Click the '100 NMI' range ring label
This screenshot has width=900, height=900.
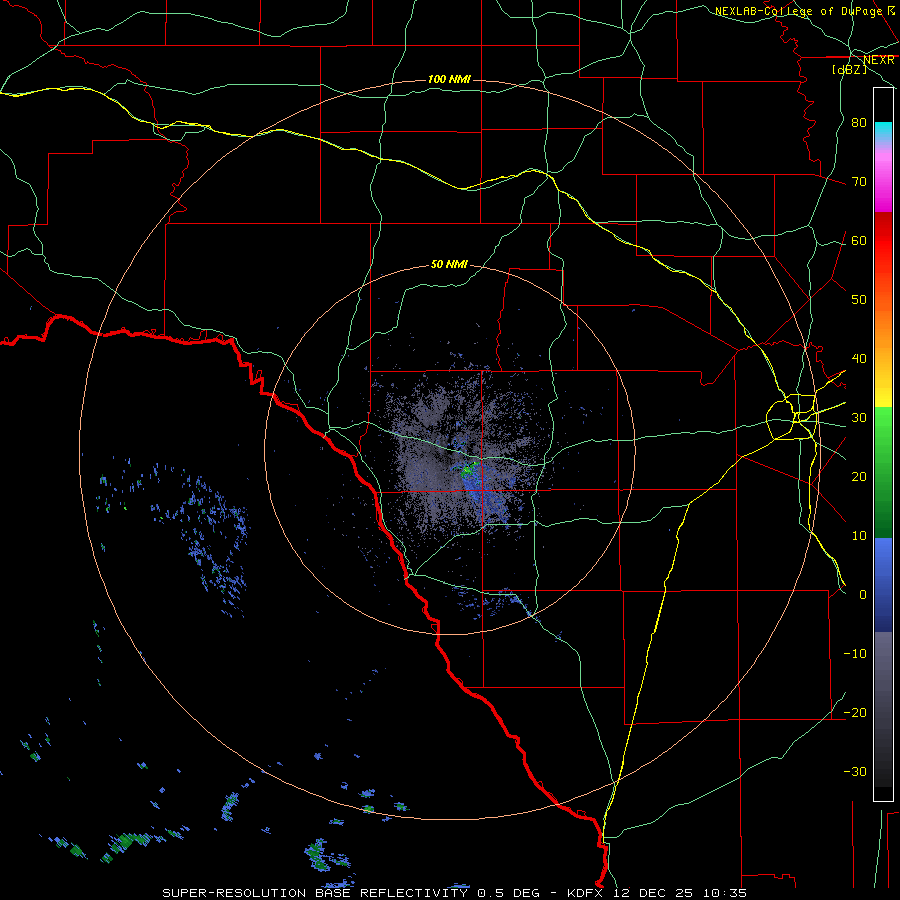[449, 79]
